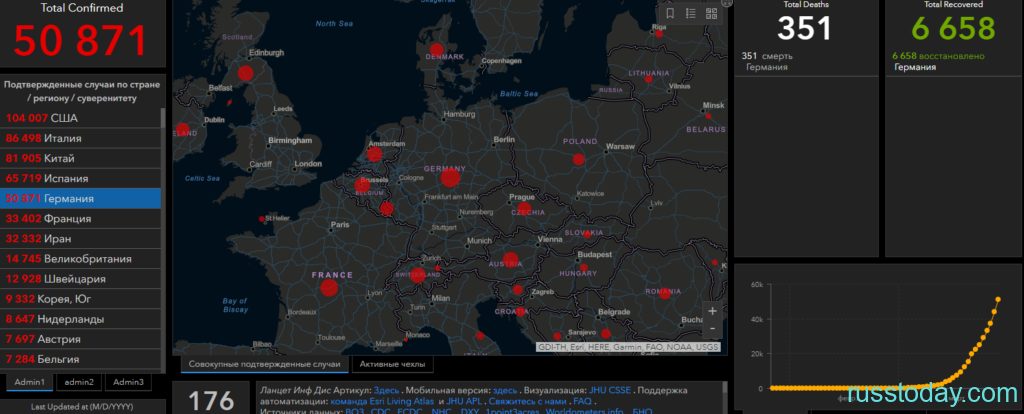Select Китай row with 81 905 cases
Image resolution: width=1024 pixels, height=414 pixels.
(80, 159)
